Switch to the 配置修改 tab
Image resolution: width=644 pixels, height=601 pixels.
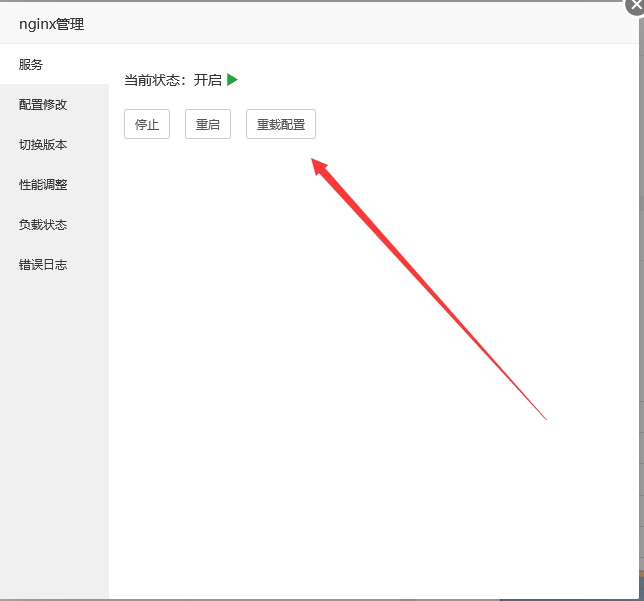pyautogui.click(x=43, y=104)
